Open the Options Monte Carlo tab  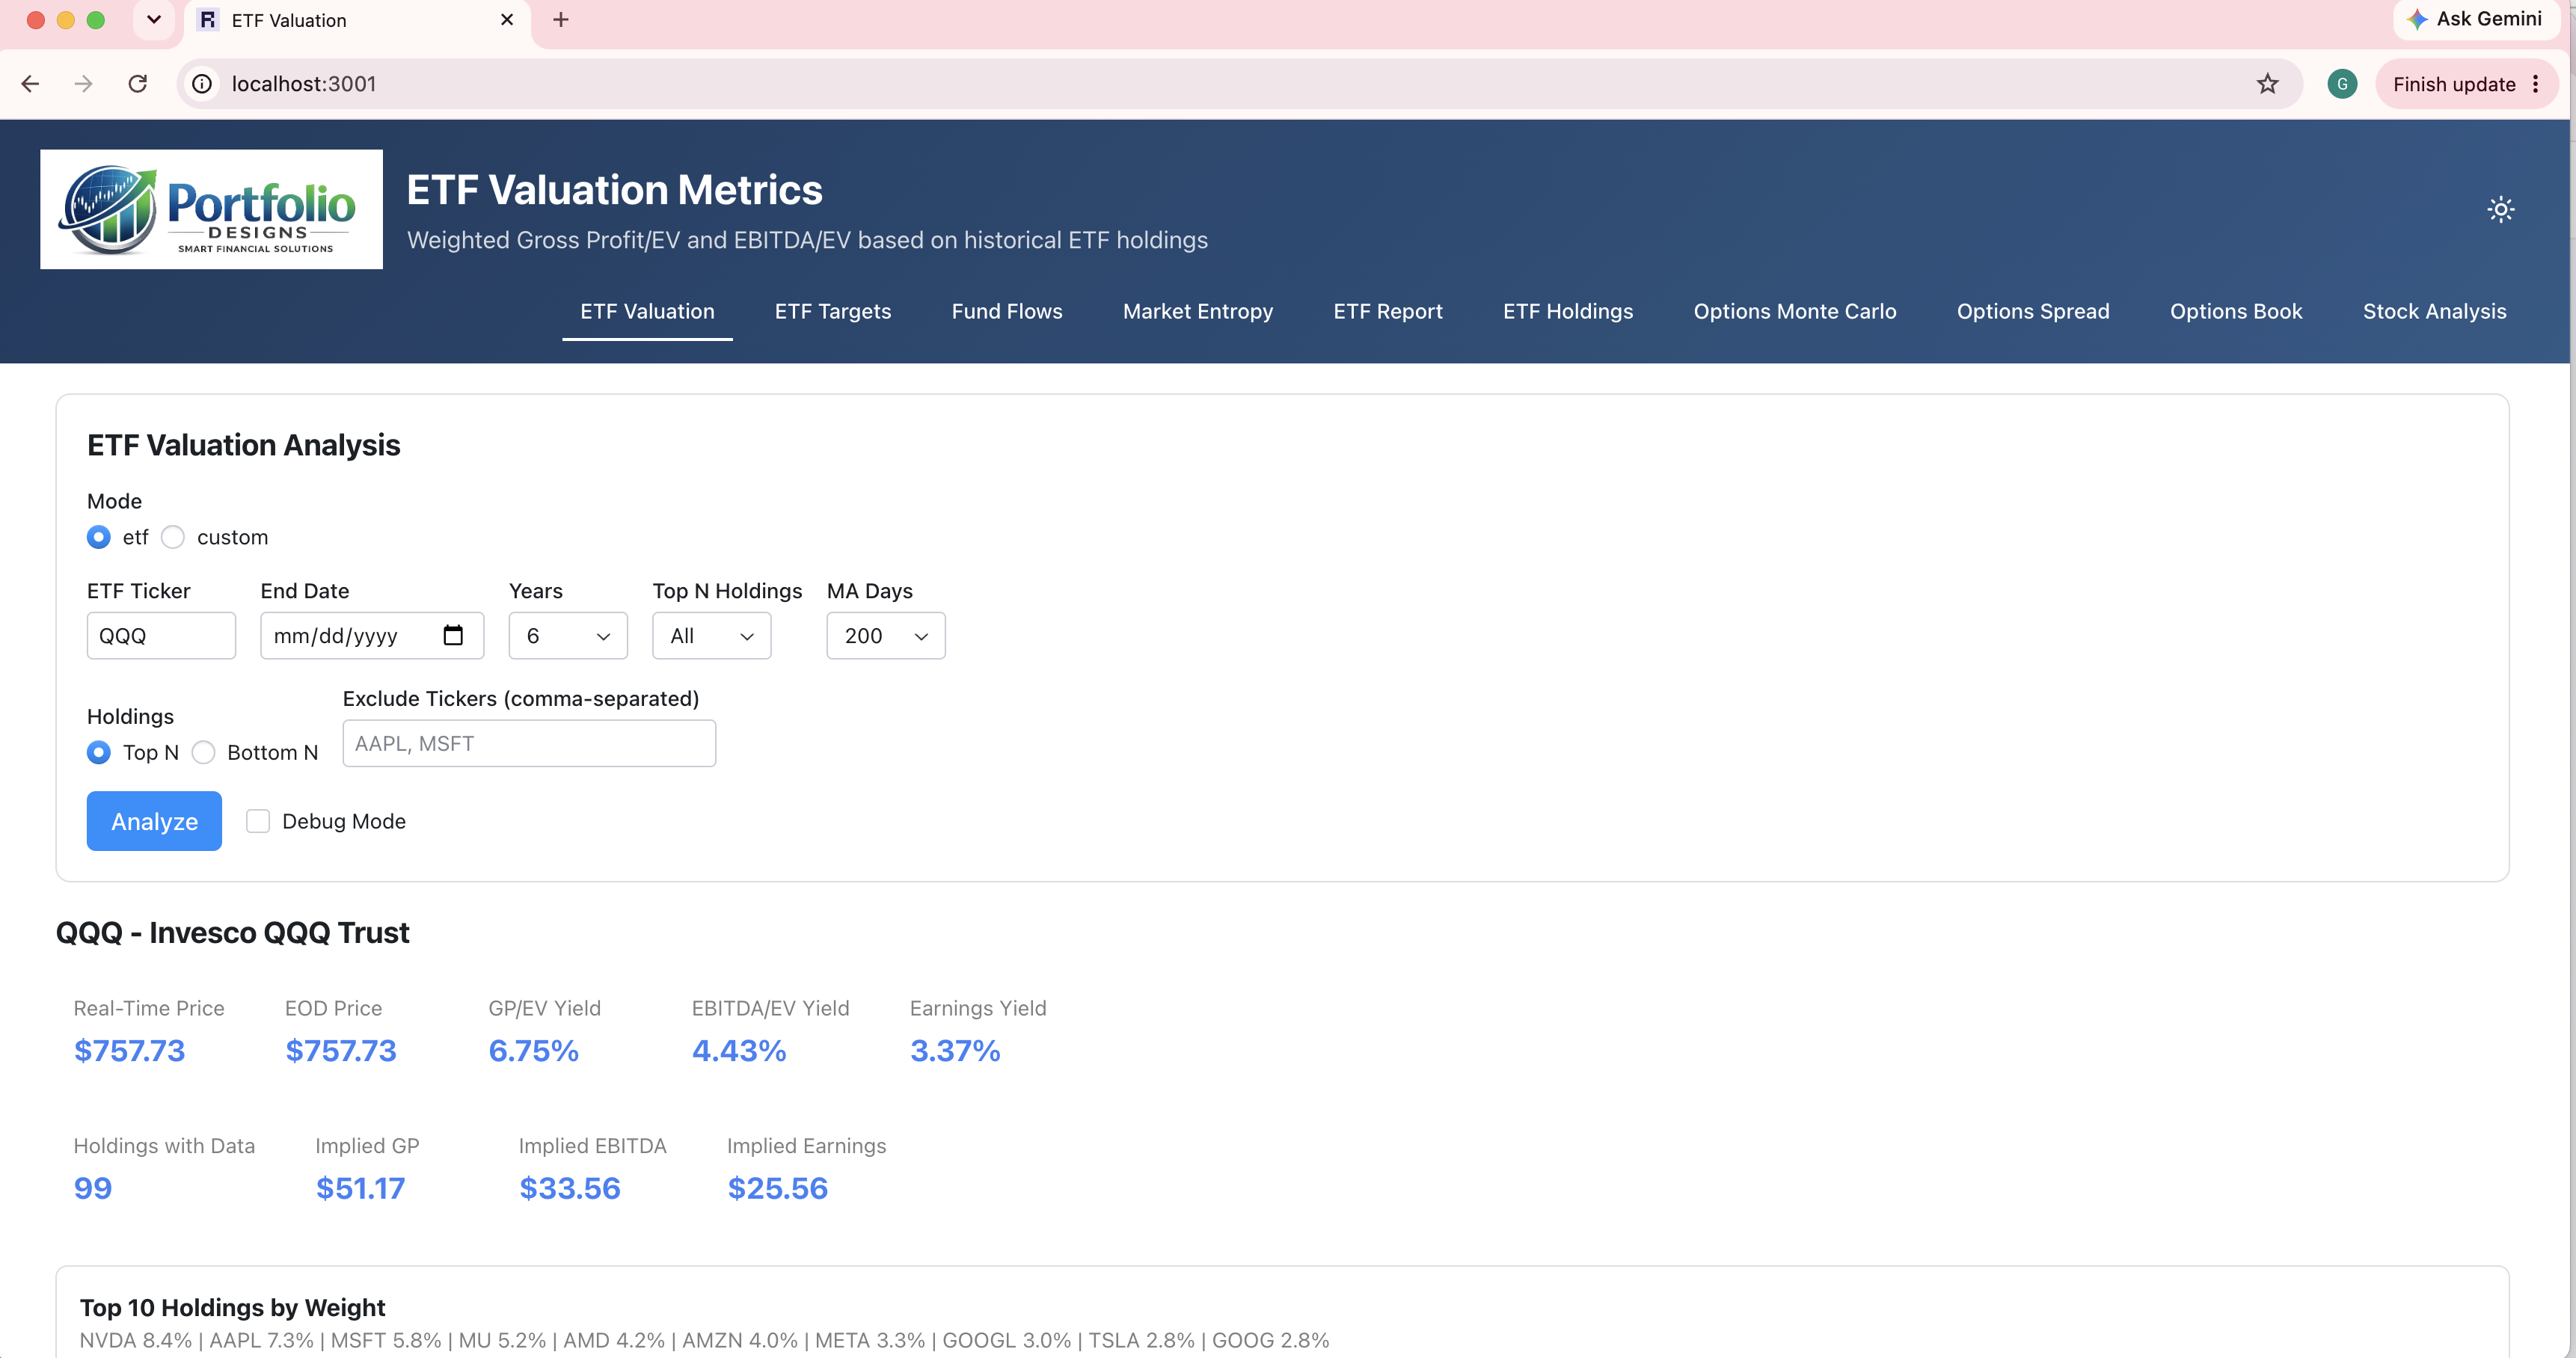pos(1795,311)
